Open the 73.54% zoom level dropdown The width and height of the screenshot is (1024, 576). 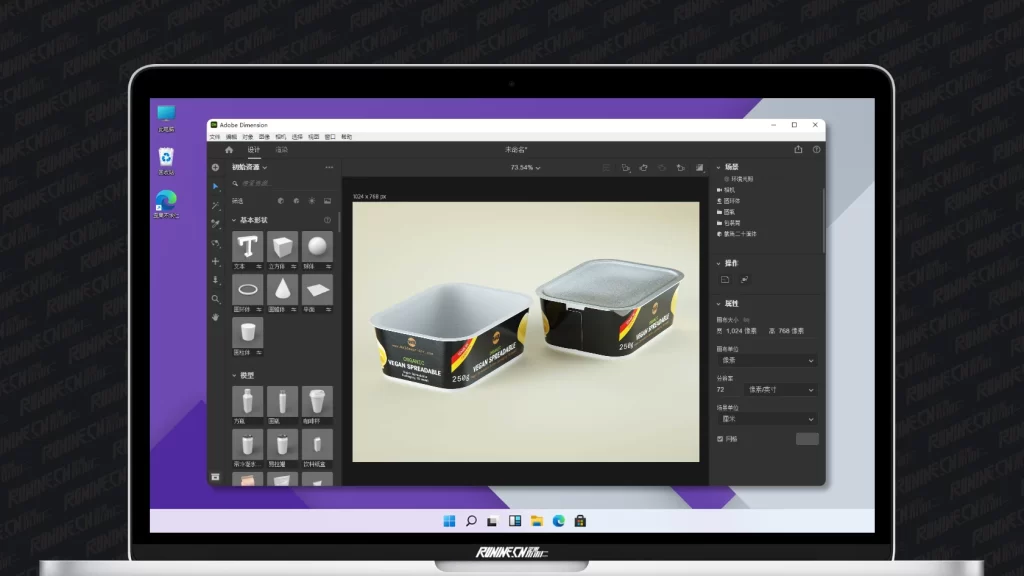coord(525,168)
